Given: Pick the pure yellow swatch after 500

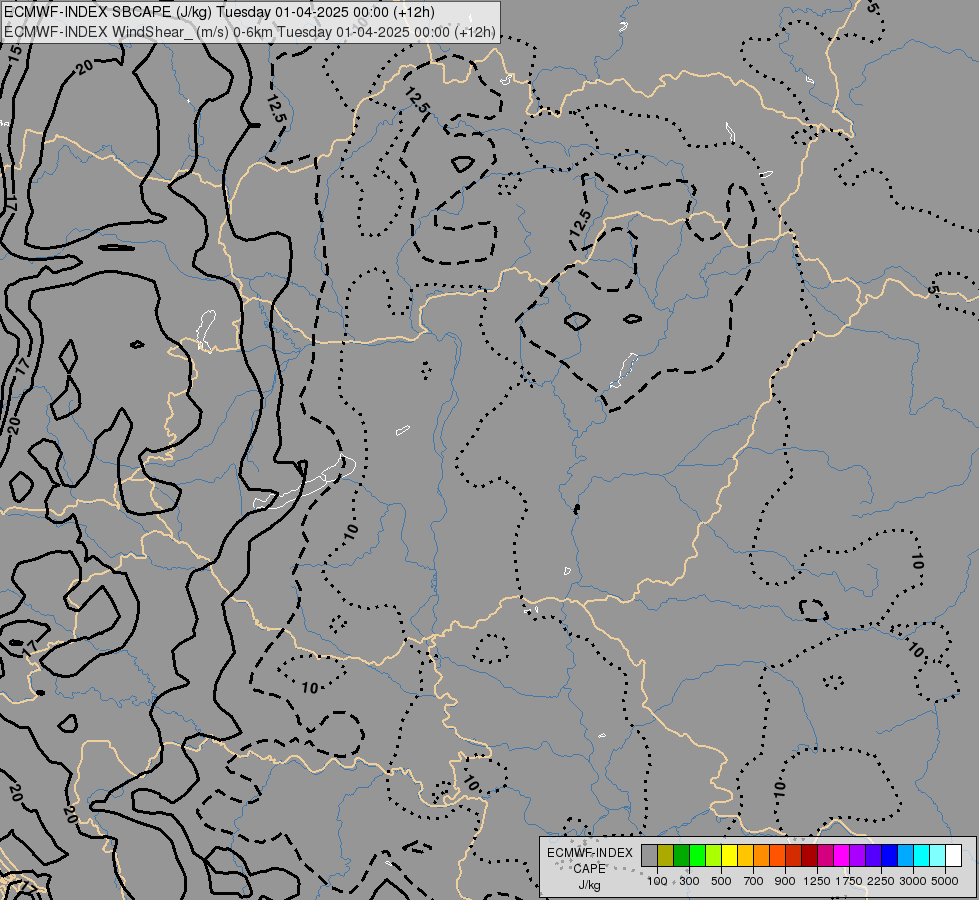Looking at the screenshot, I should (729, 855).
